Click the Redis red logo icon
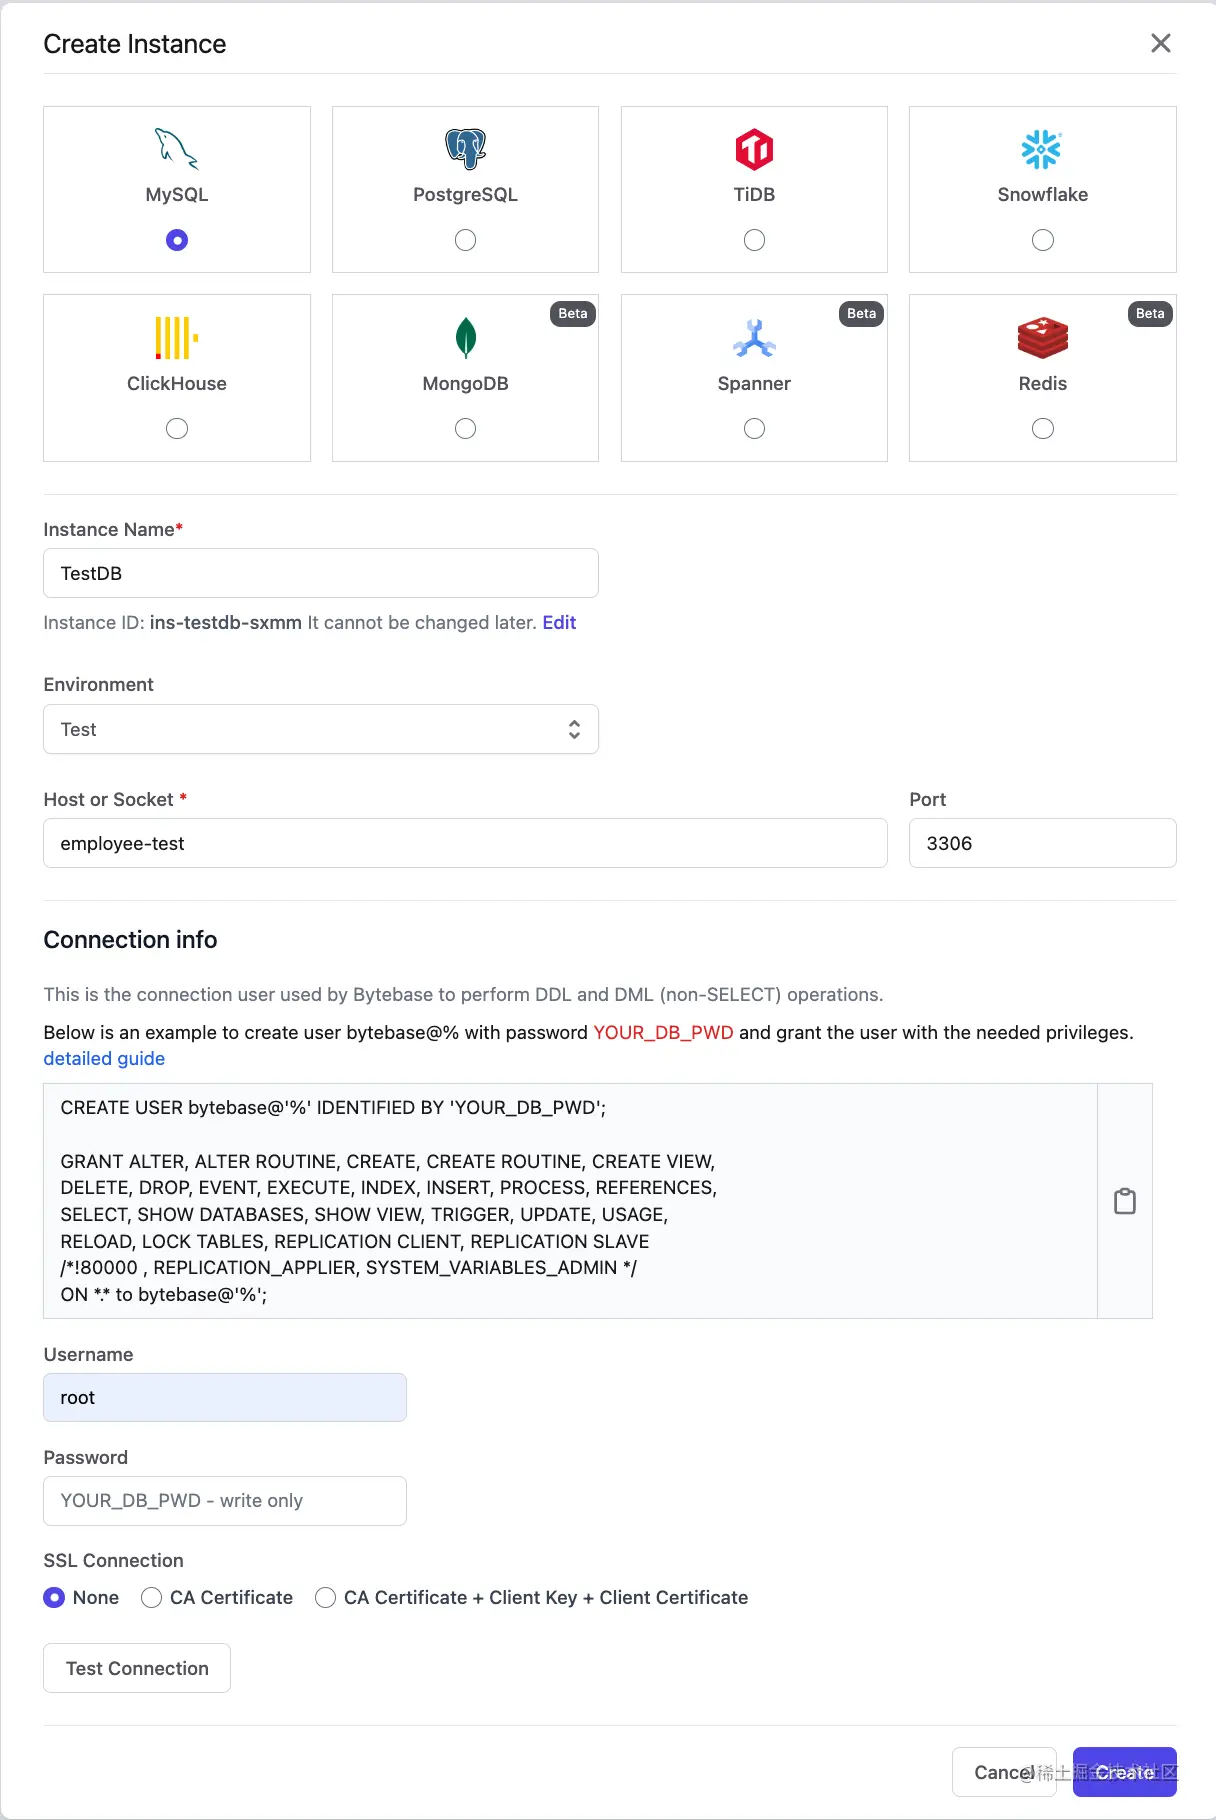1216x1820 pixels. coord(1042,338)
